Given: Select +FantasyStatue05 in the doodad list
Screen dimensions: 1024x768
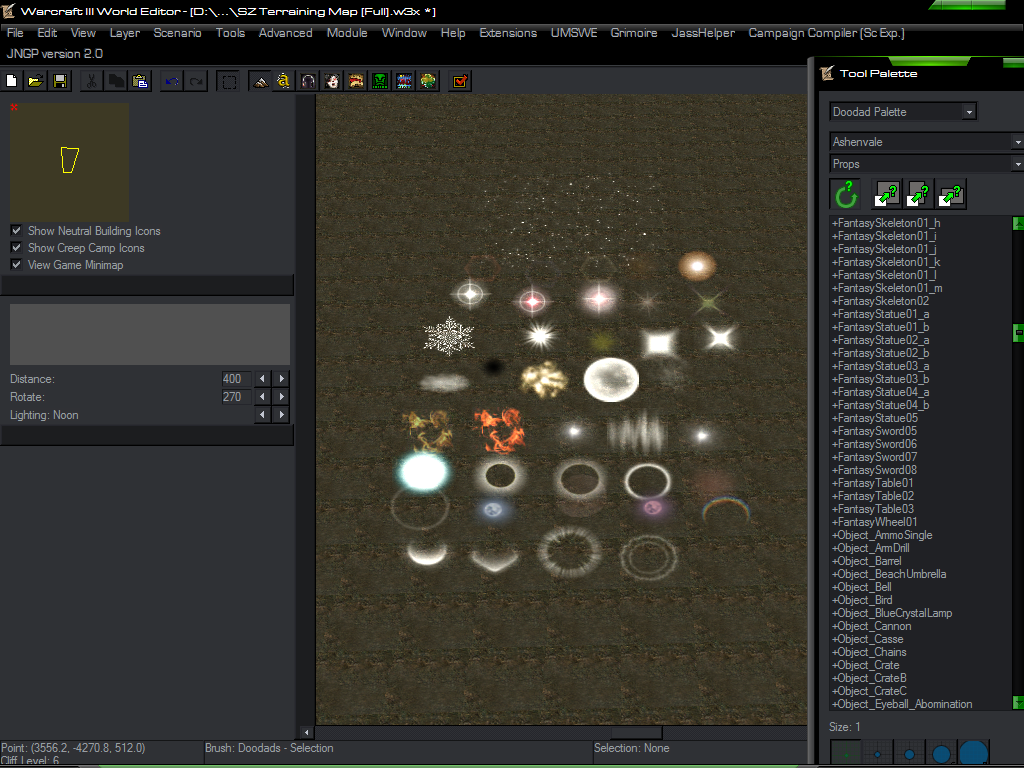Looking at the screenshot, I should click(x=874, y=418).
